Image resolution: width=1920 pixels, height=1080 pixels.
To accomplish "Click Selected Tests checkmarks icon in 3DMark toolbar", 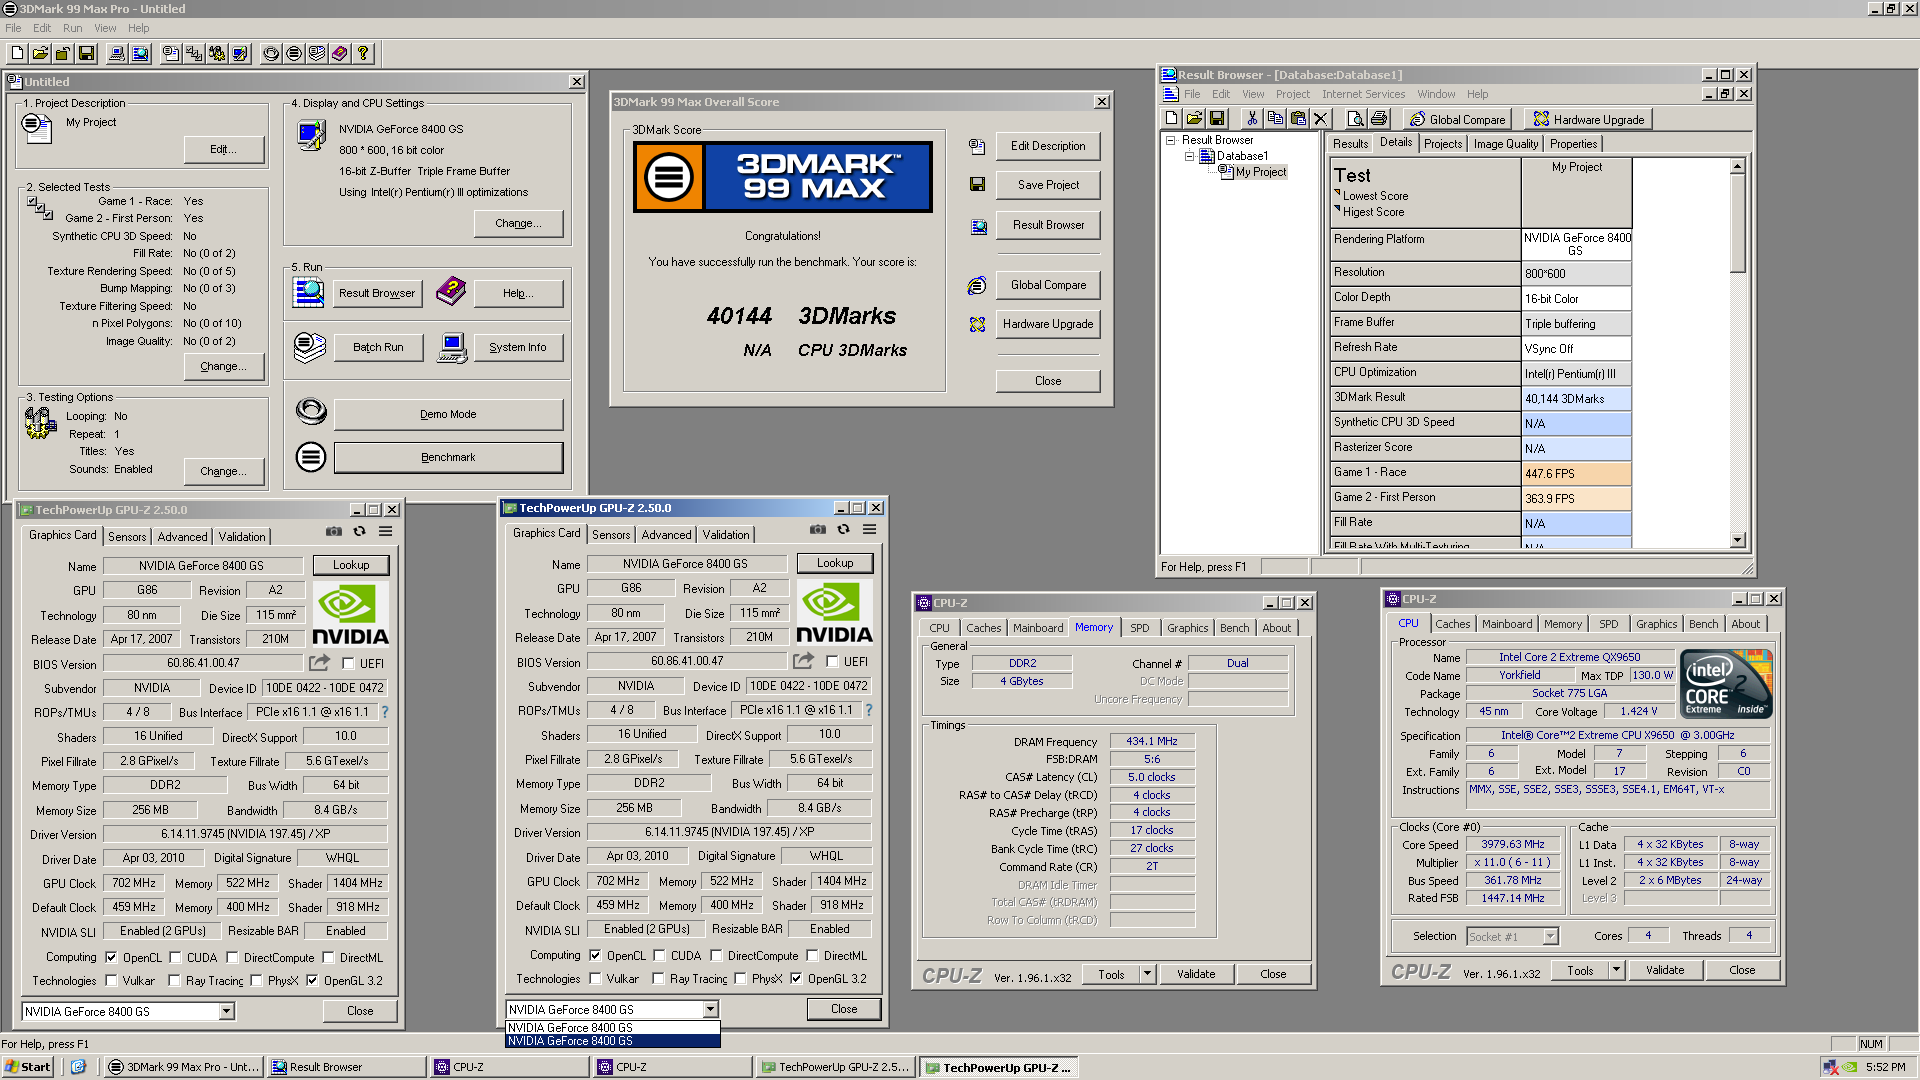I will tap(194, 53).
